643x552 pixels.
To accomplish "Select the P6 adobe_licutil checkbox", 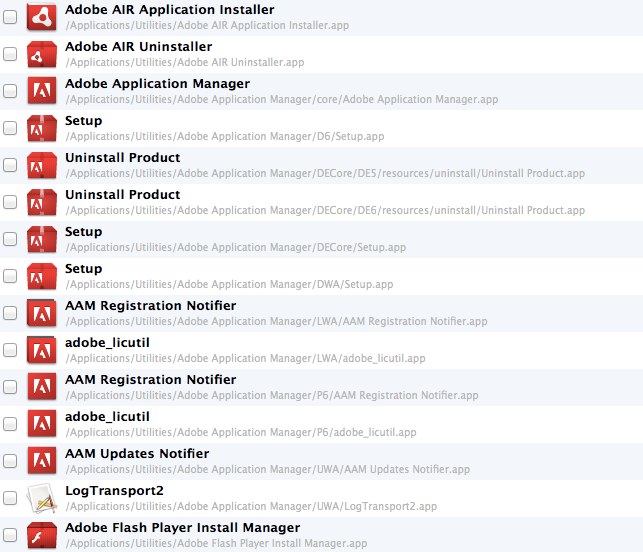I will coord(10,424).
